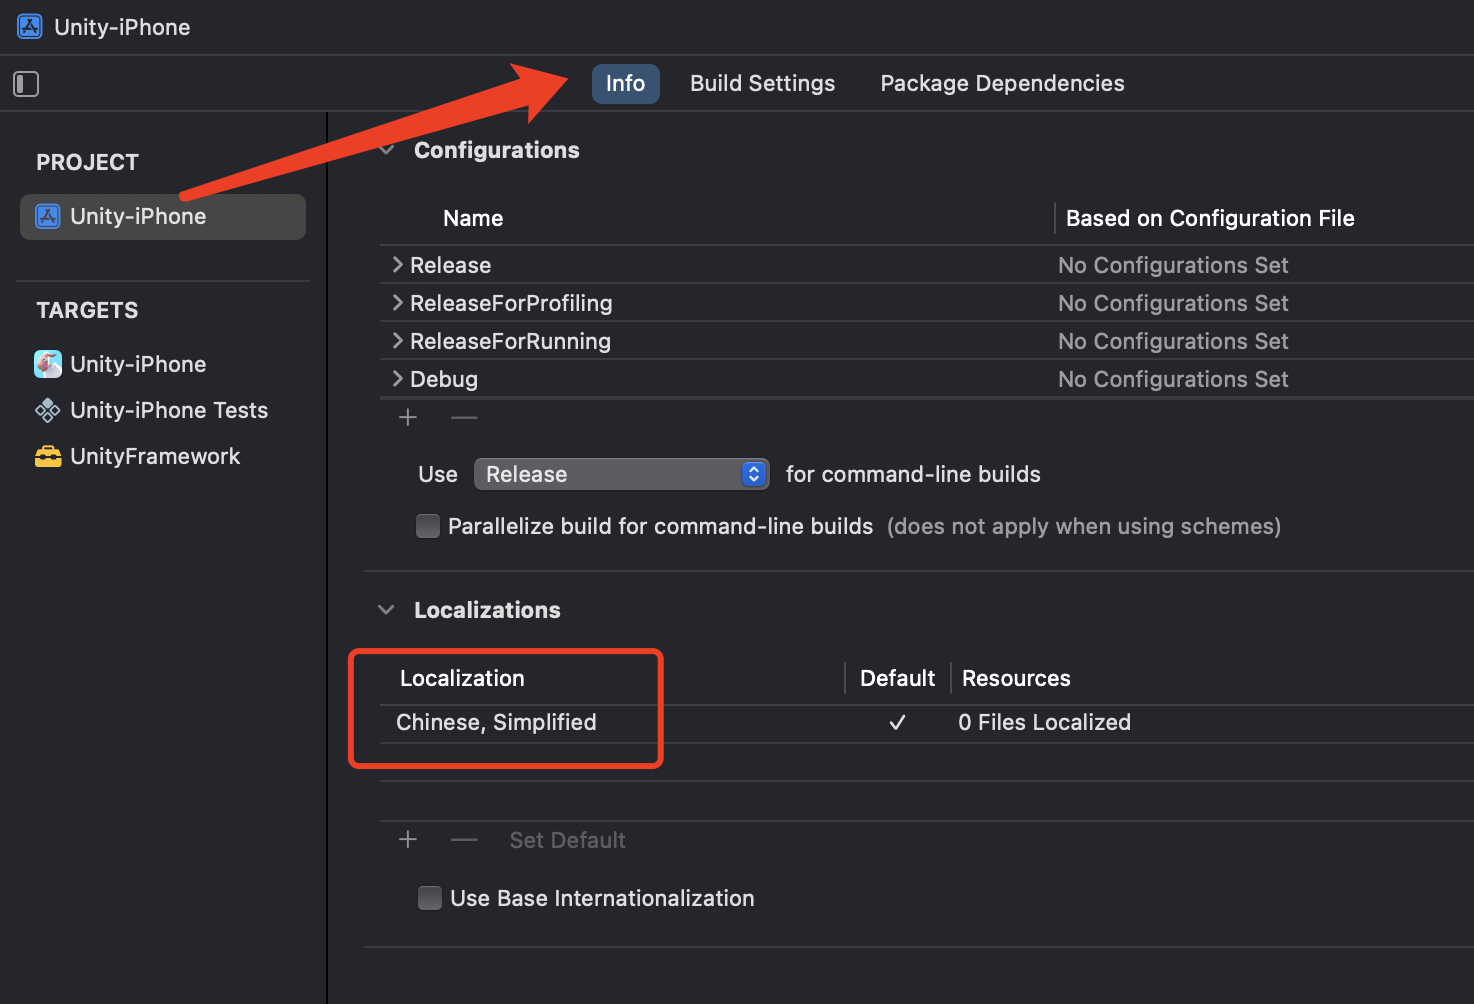Enable Use Base Internationalization checkbox
Viewport: 1474px width, 1004px height.
pyautogui.click(x=430, y=898)
